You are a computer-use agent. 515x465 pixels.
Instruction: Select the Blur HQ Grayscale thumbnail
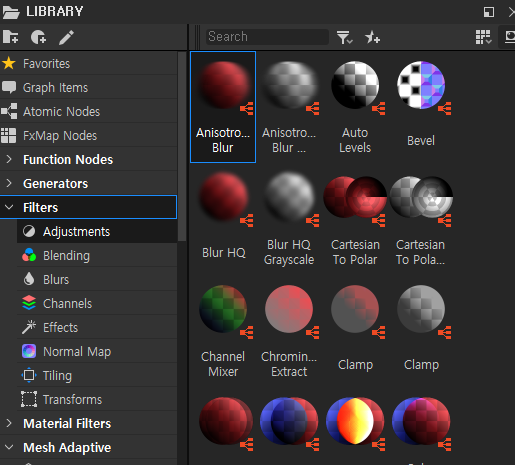(289, 197)
